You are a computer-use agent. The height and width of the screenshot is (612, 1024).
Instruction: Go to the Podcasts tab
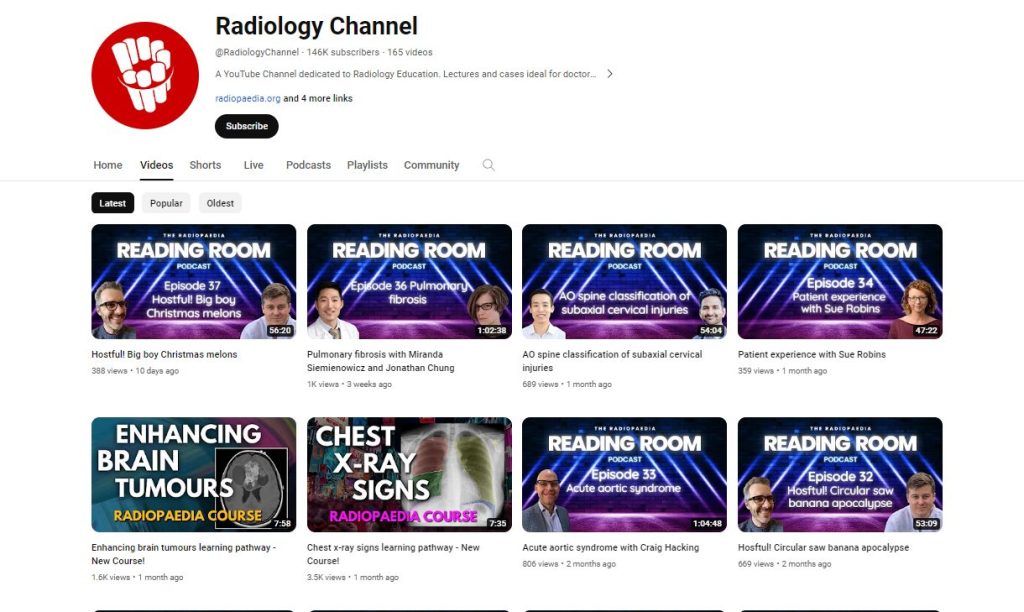tap(308, 165)
